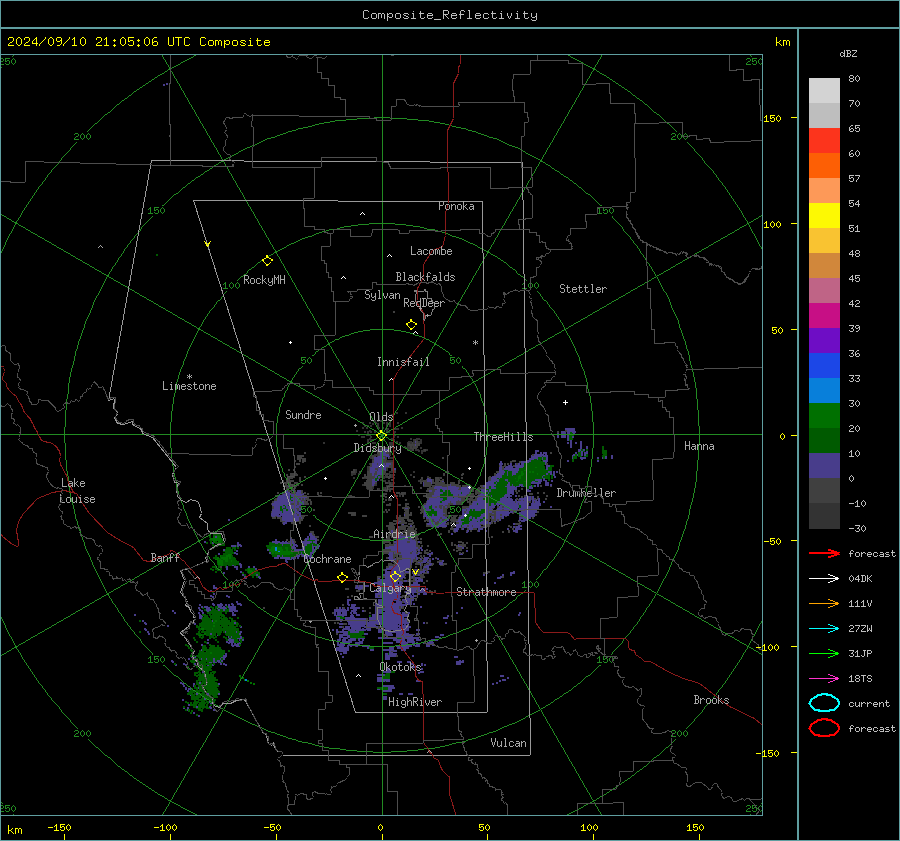
Task: Click the Didsbury city label
Action: [378, 448]
